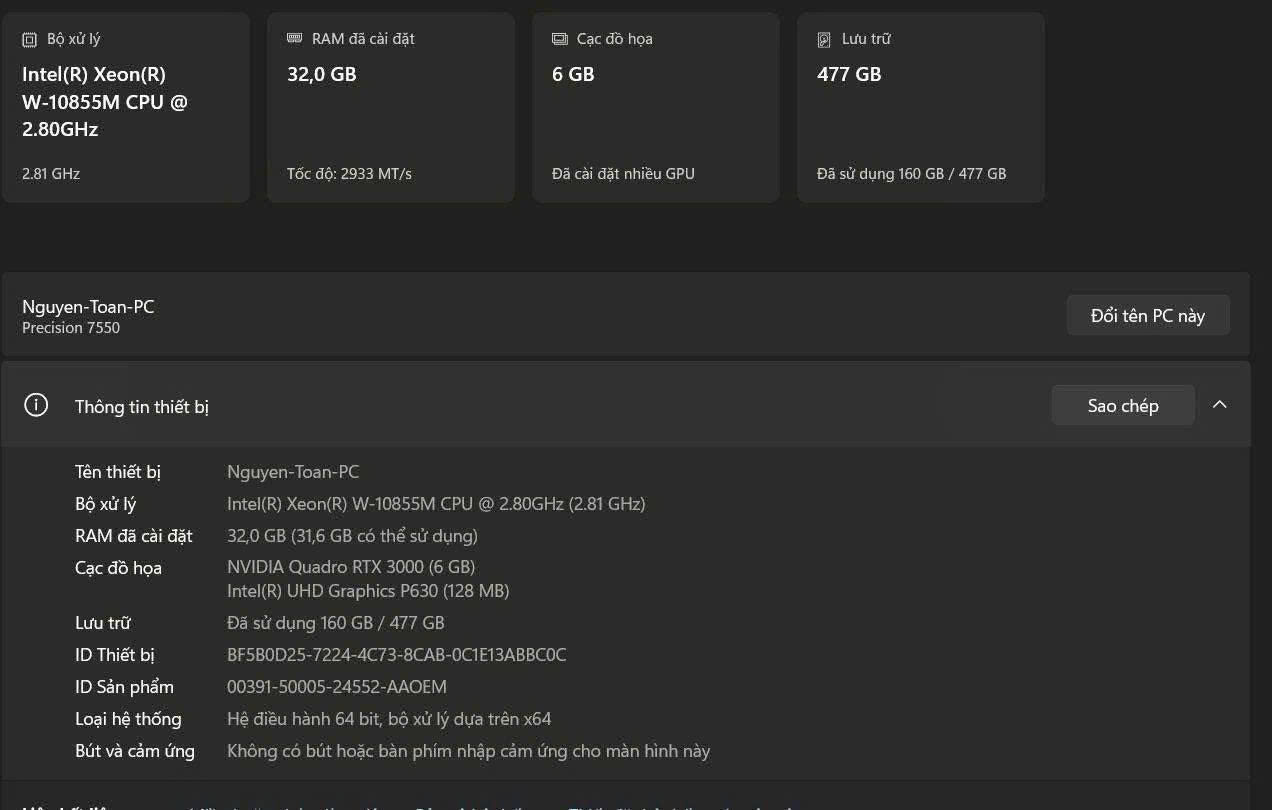
Task: Open the RAM đã cài đặt 32,0 GB card
Action: coord(391,107)
